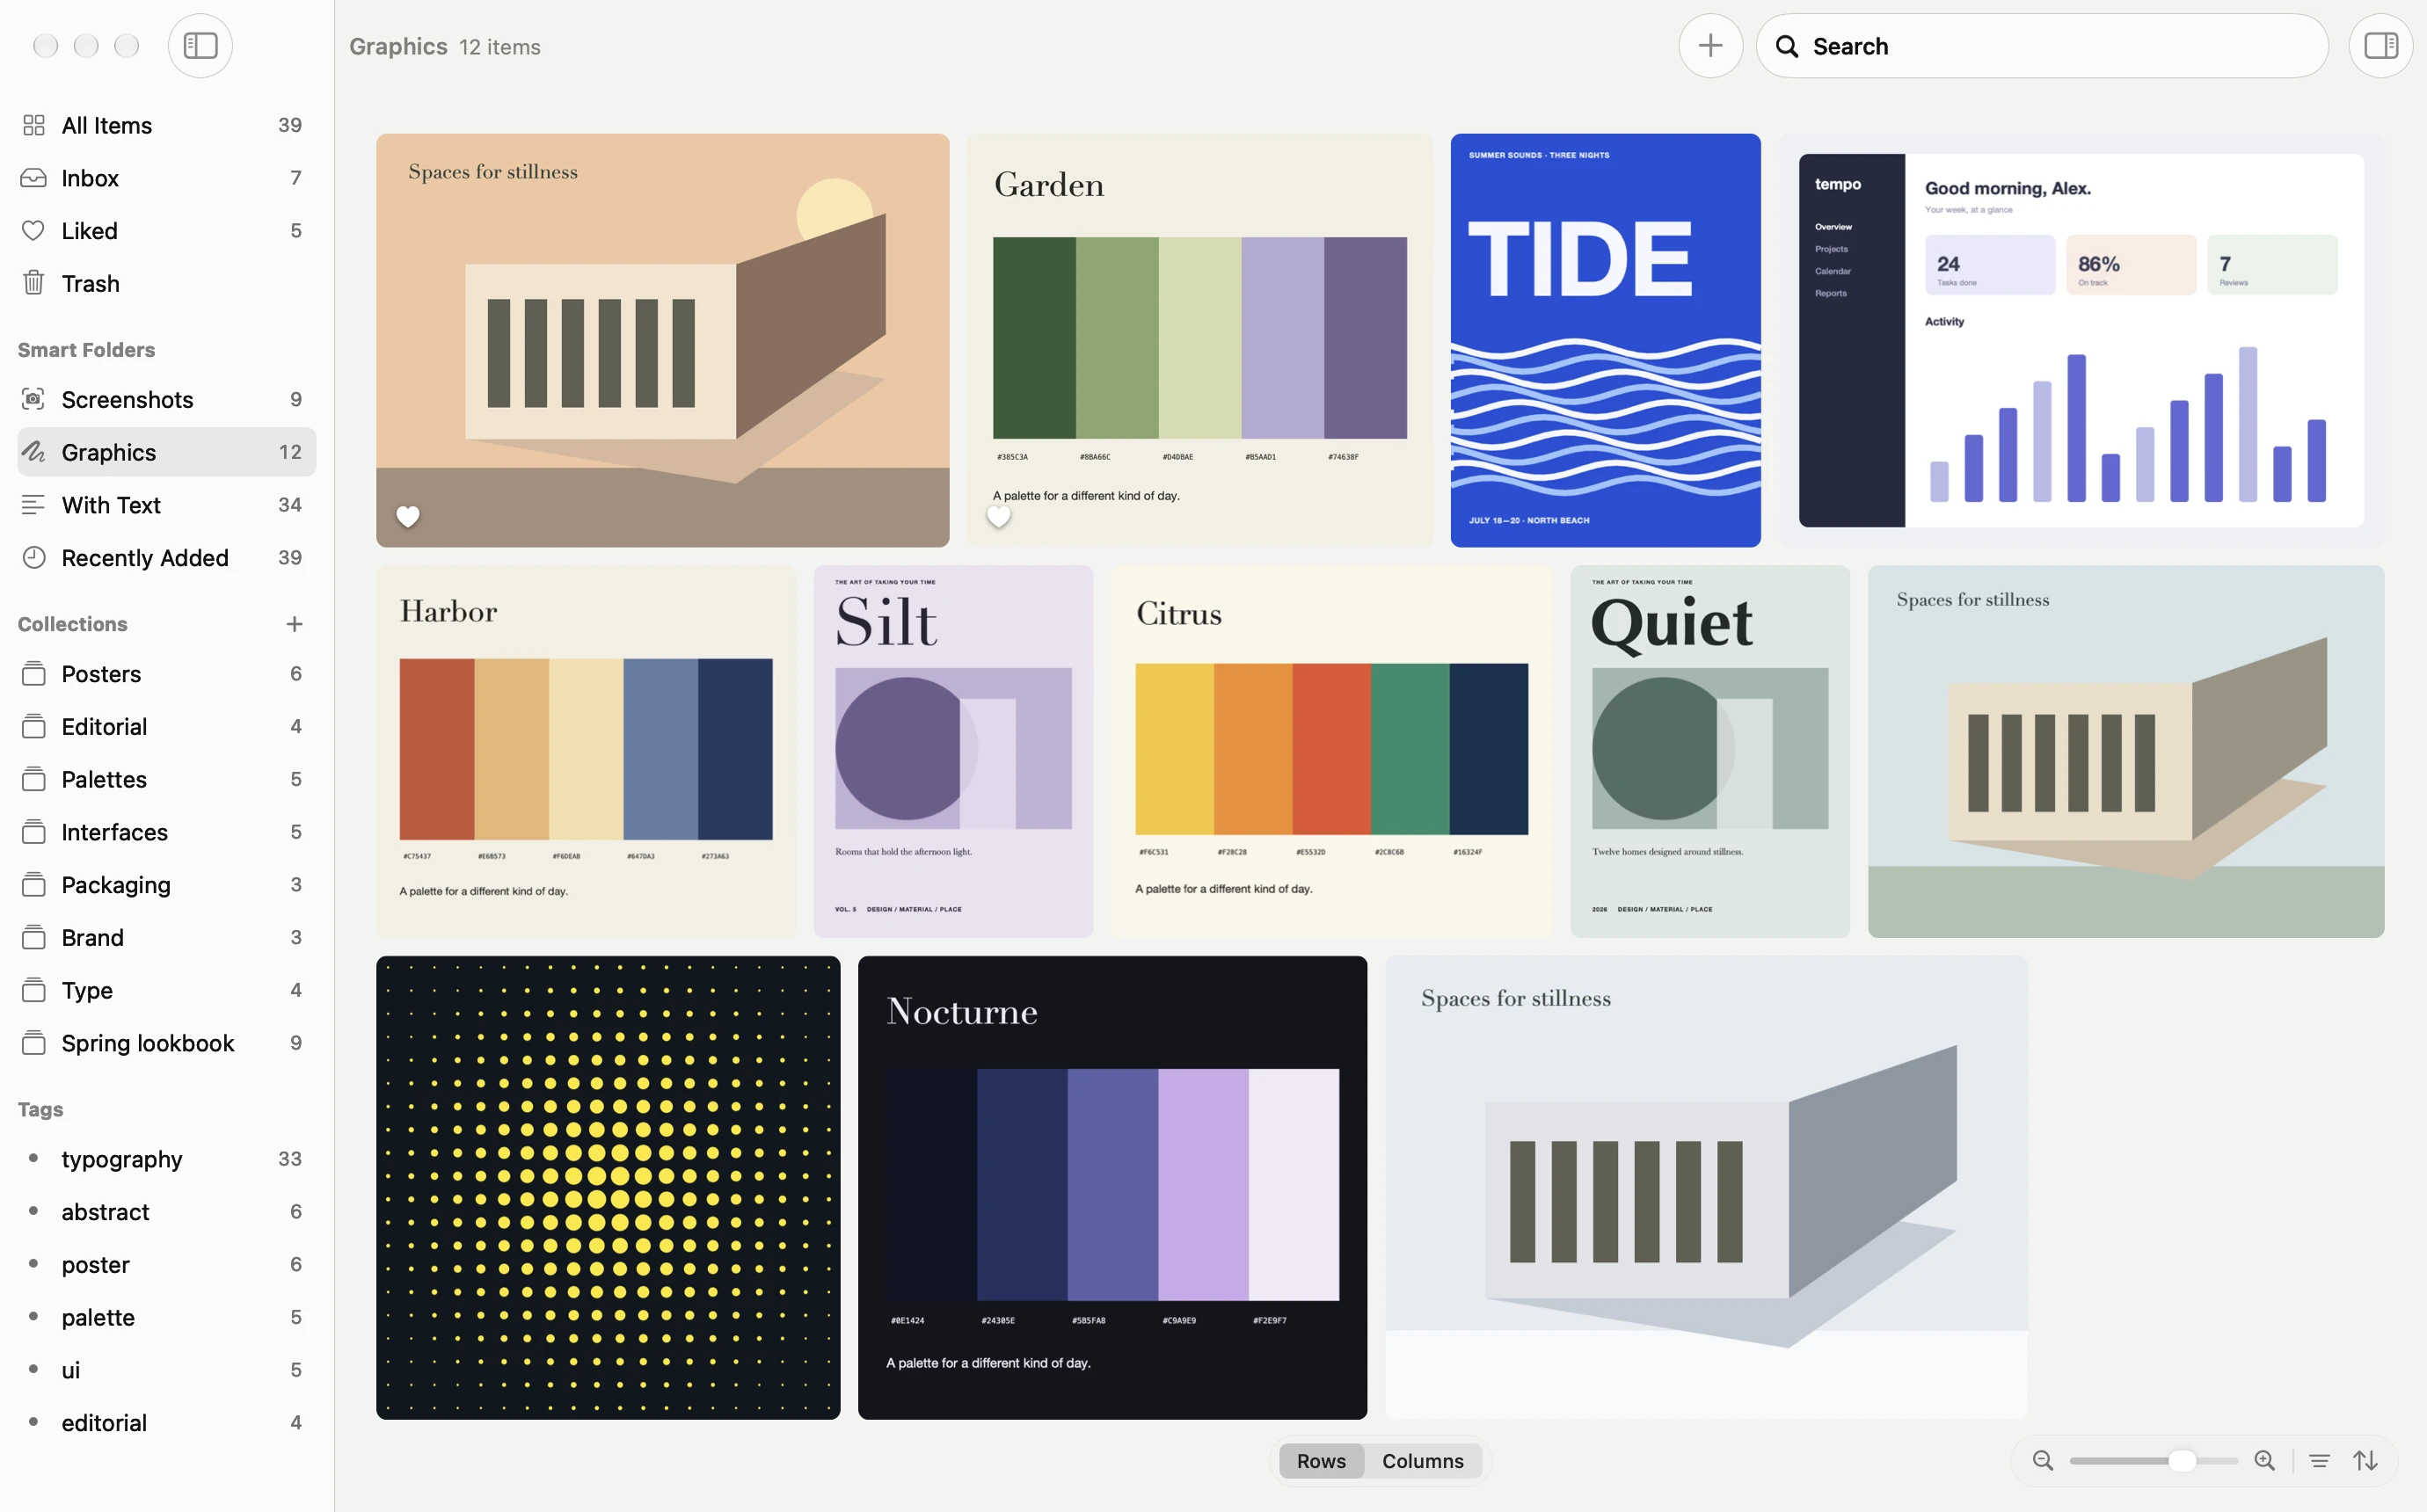Open the sage green Spaces for stillness thumbnail
The width and height of the screenshot is (2427, 1512).
(2126, 751)
